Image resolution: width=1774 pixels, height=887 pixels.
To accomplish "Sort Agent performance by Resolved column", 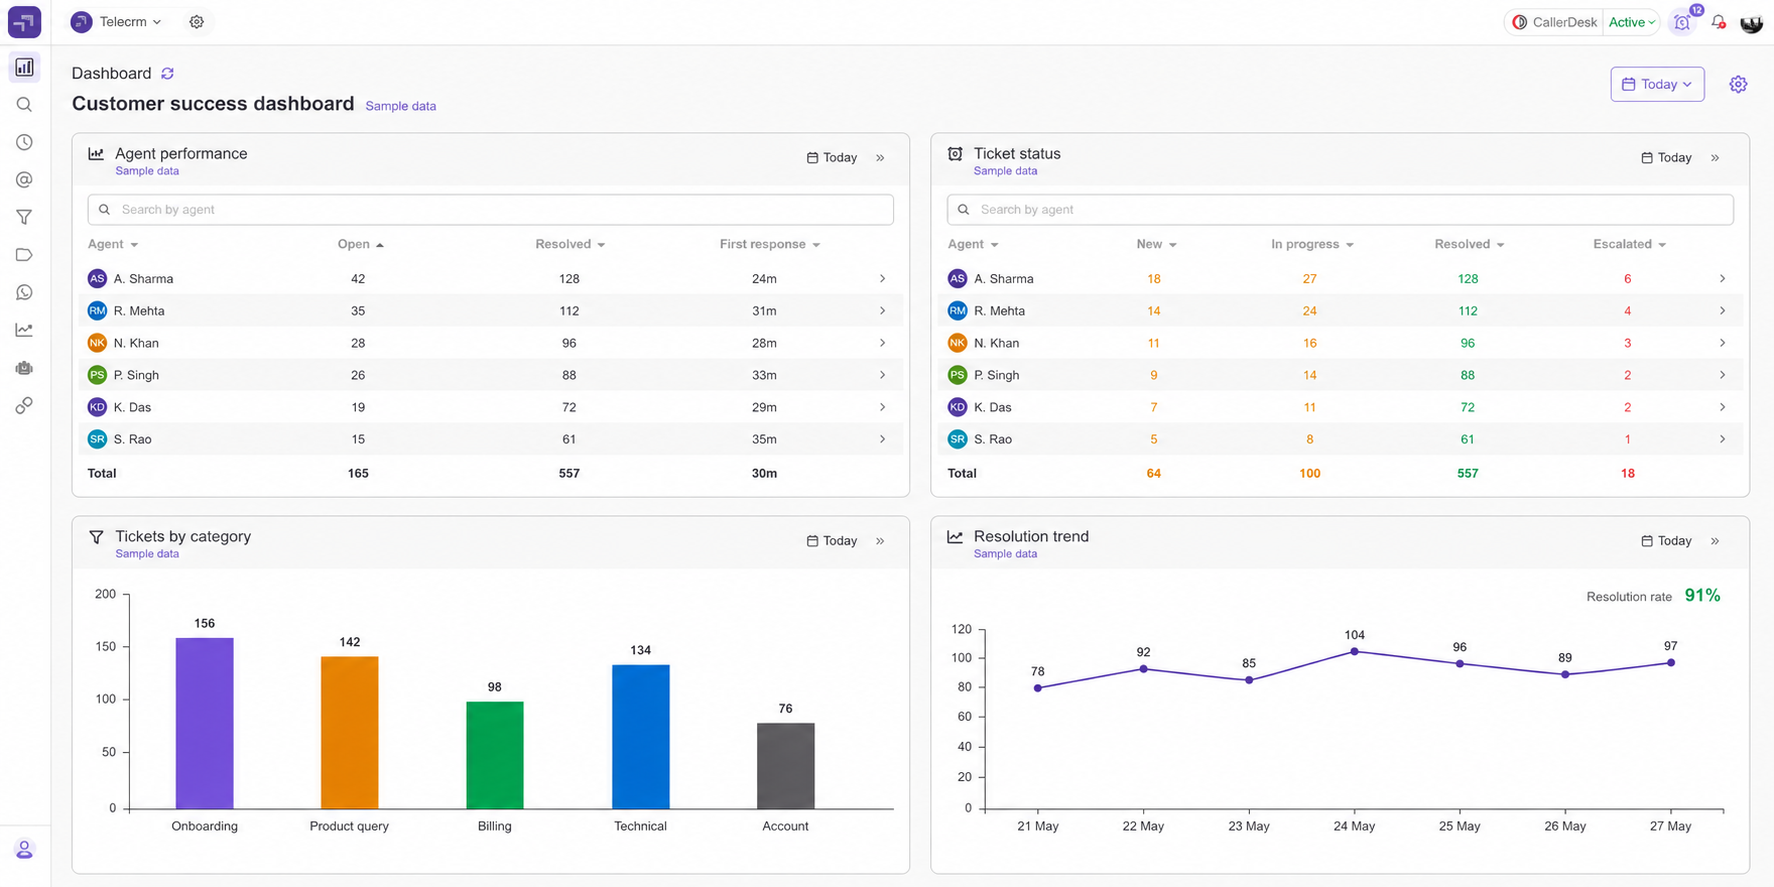I will (x=570, y=244).
